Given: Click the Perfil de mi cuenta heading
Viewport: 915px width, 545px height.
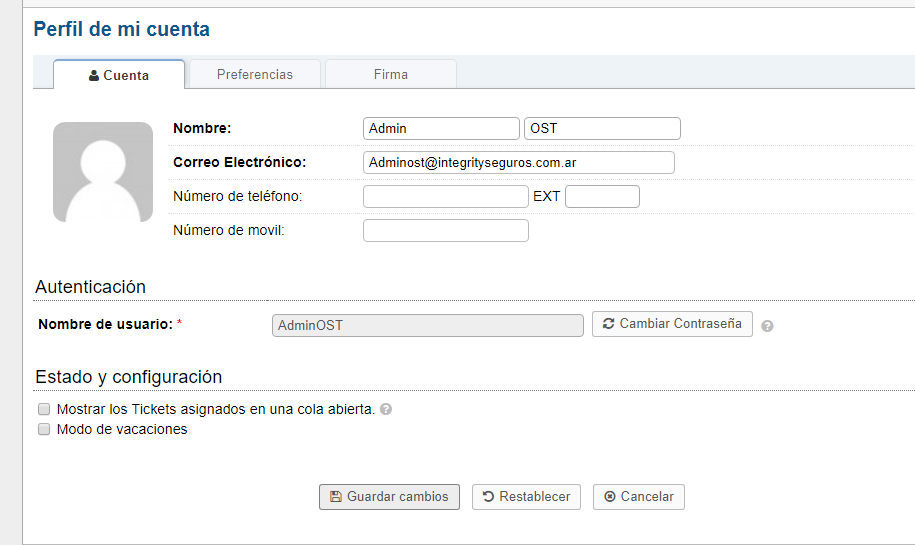Looking at the screenshot, I should 122,29.
